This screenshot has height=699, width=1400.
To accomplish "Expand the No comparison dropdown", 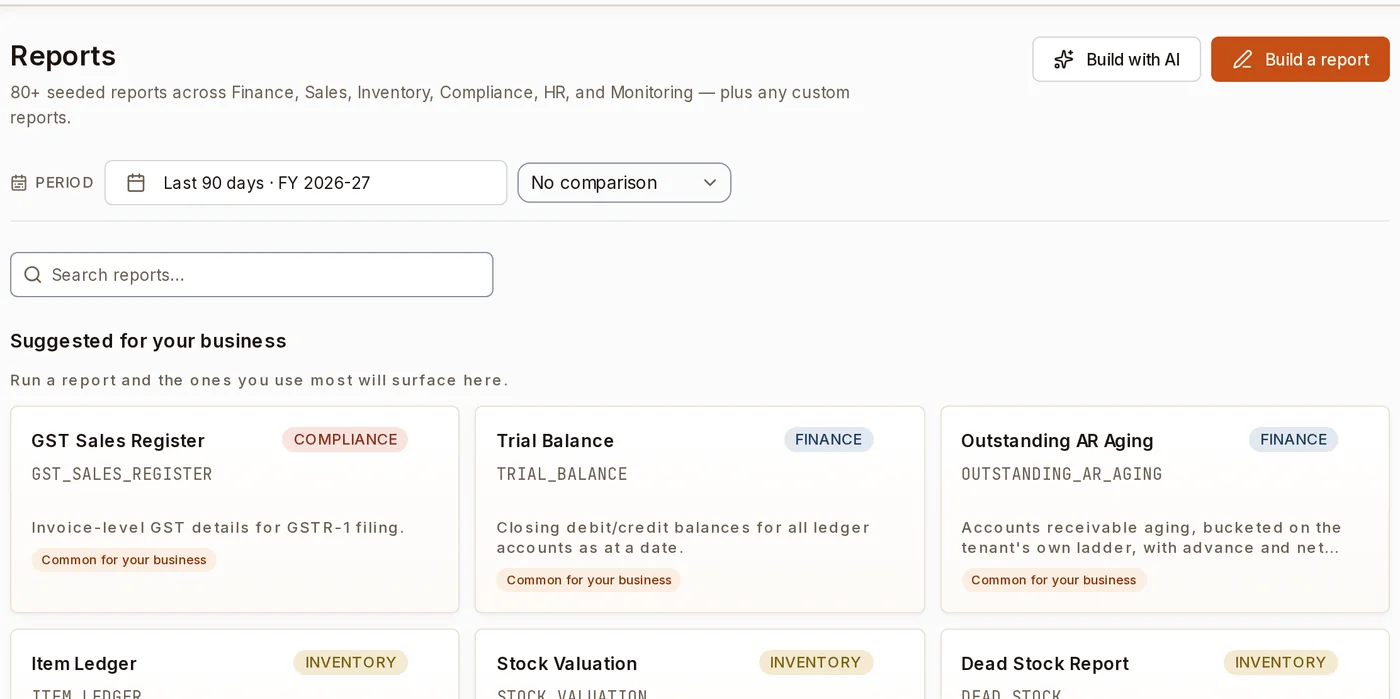I will point(624,183).
